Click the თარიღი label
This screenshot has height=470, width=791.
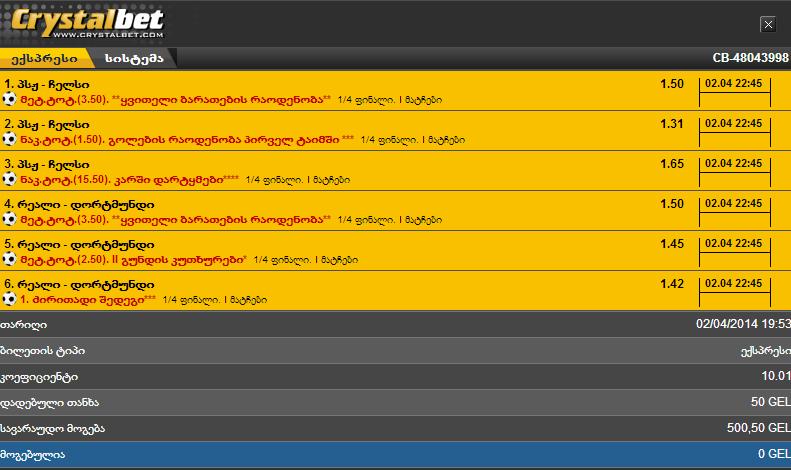pos(23,325)
